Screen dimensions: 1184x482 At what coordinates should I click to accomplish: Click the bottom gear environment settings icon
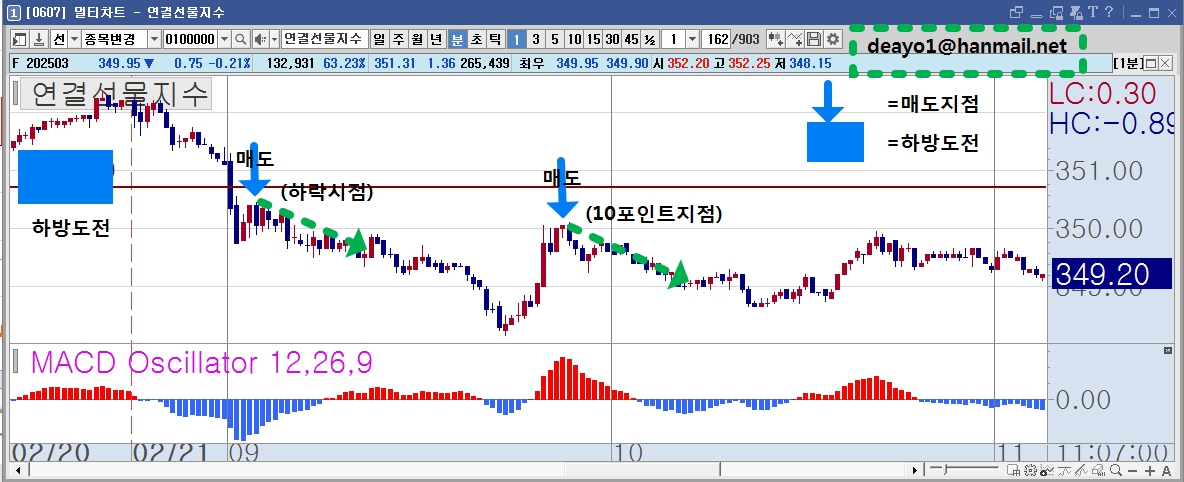pyautogui.click(x=1031, y=471)
